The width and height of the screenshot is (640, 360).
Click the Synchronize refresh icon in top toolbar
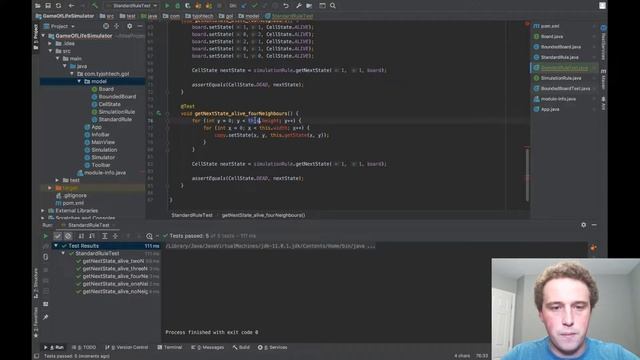[x=58, y=6]
